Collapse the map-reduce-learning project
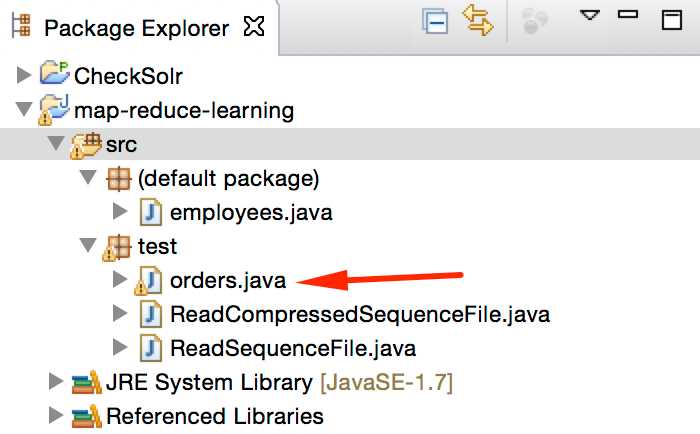 coord(24,109)
